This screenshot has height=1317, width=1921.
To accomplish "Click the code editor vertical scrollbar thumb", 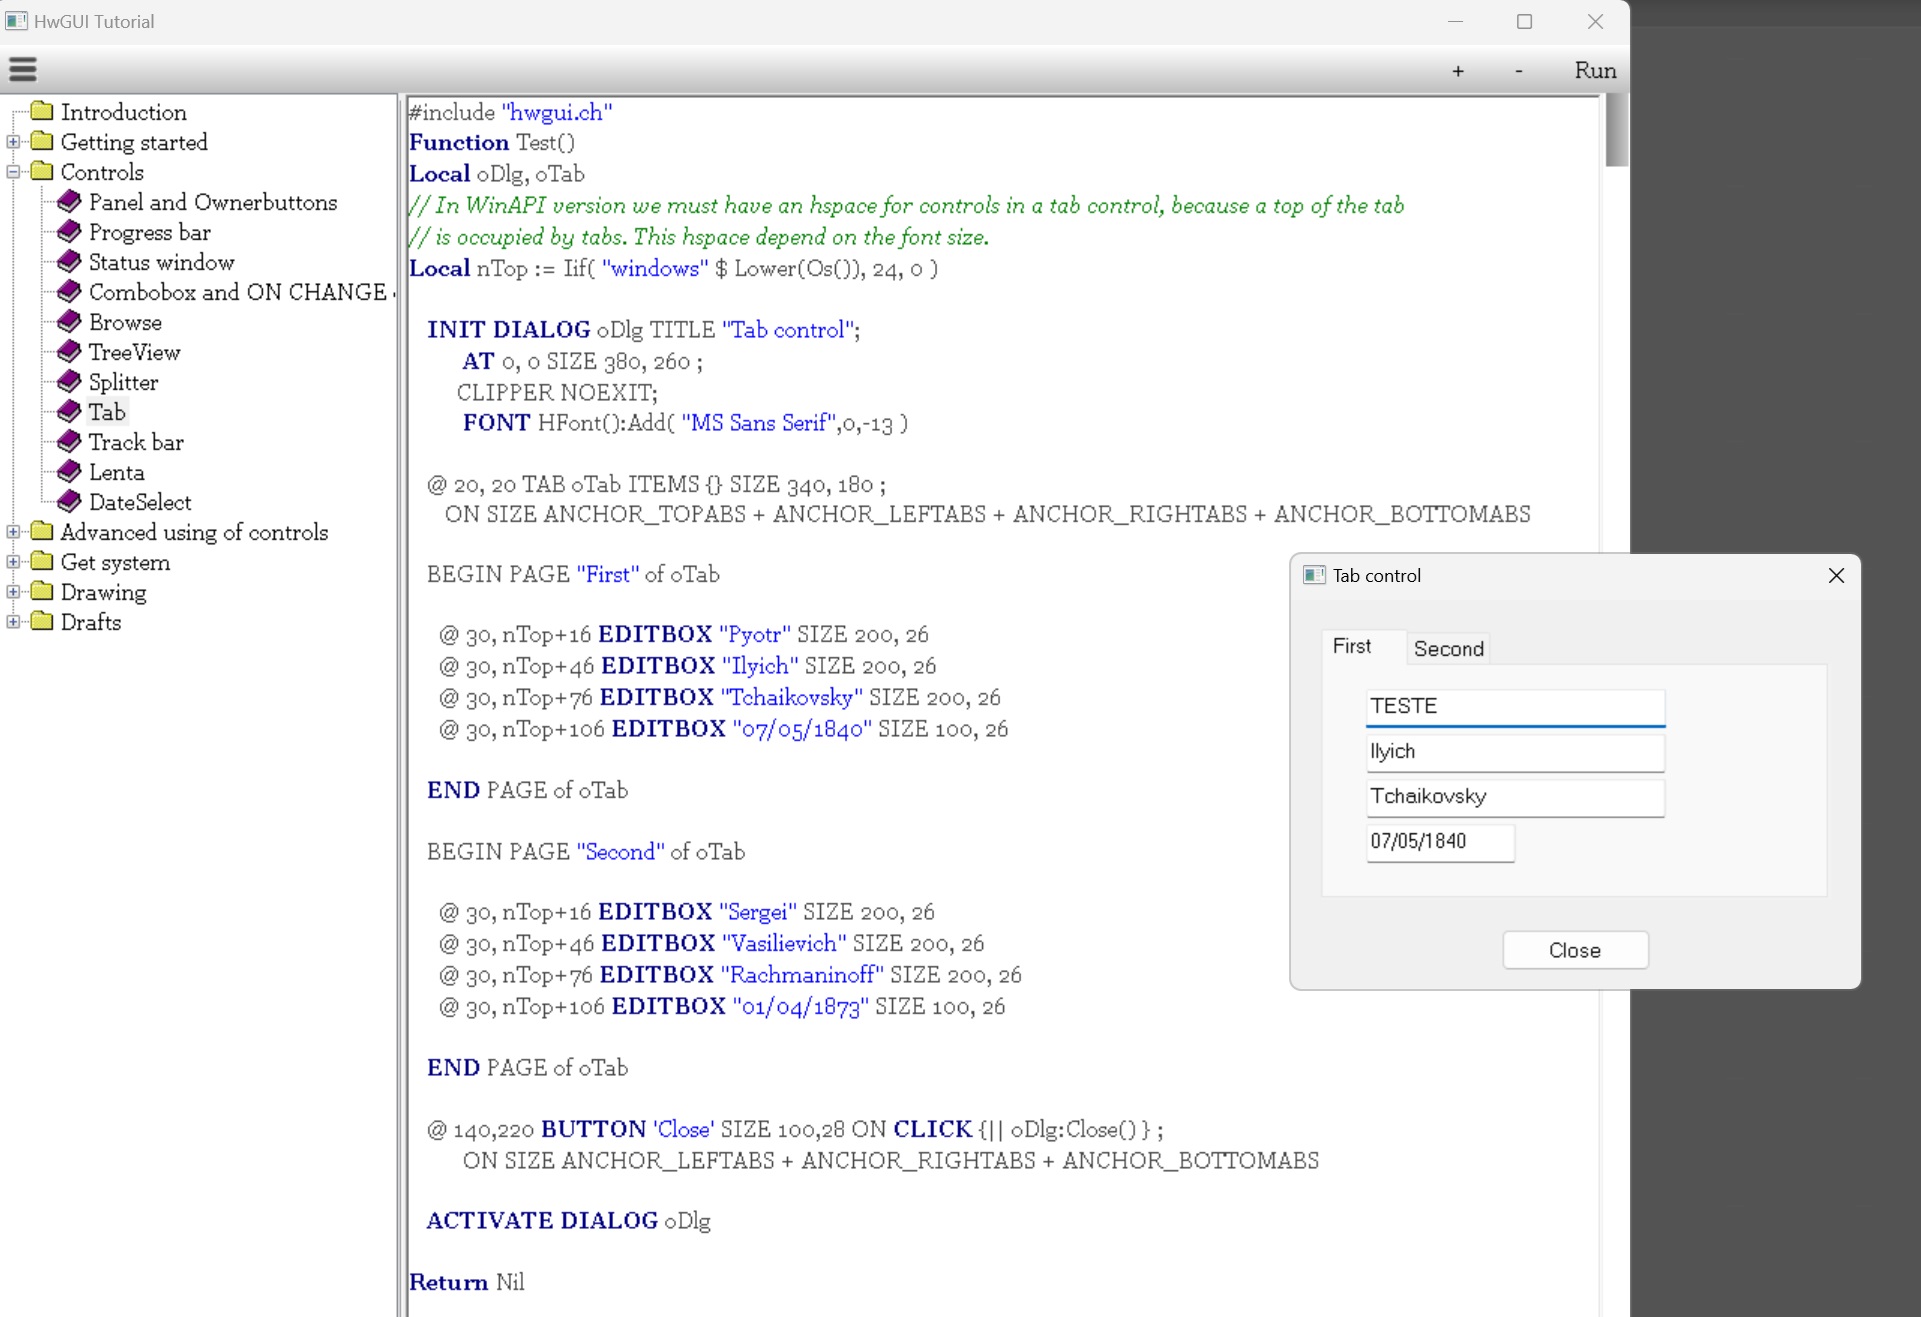I will pos(1616,130).
